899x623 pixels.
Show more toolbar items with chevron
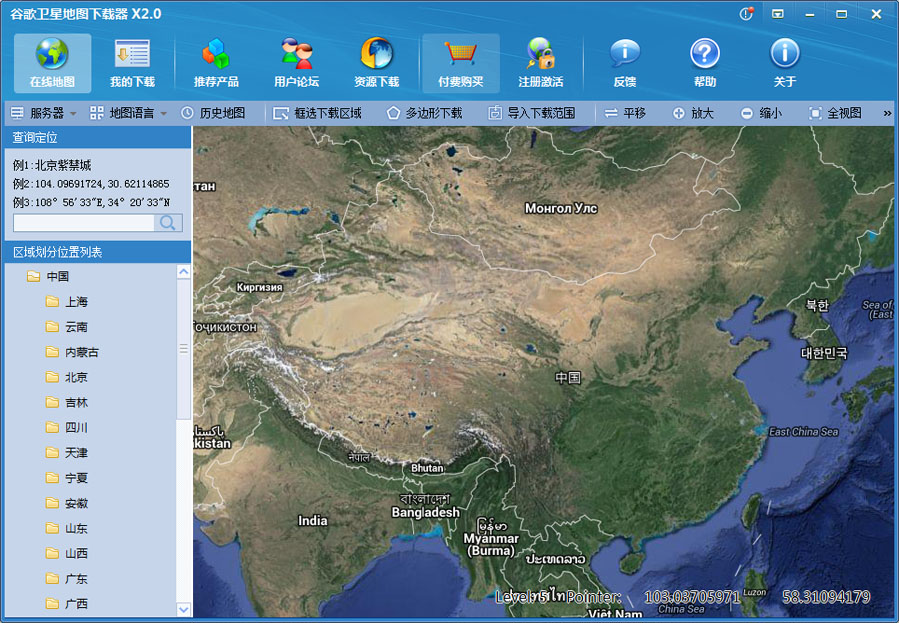tap(887, 114)
